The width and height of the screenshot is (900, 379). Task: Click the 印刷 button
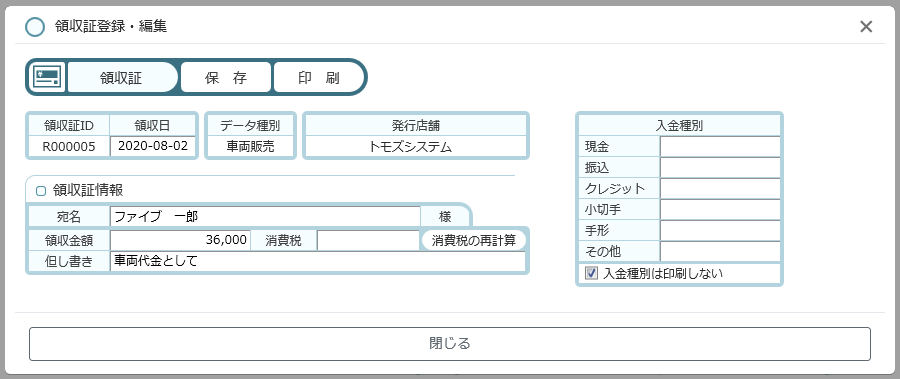[x=318, y=77]
